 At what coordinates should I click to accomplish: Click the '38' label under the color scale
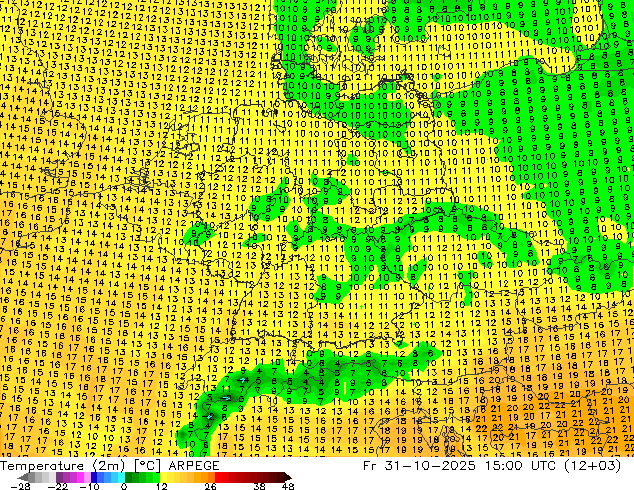coord(259,486)
